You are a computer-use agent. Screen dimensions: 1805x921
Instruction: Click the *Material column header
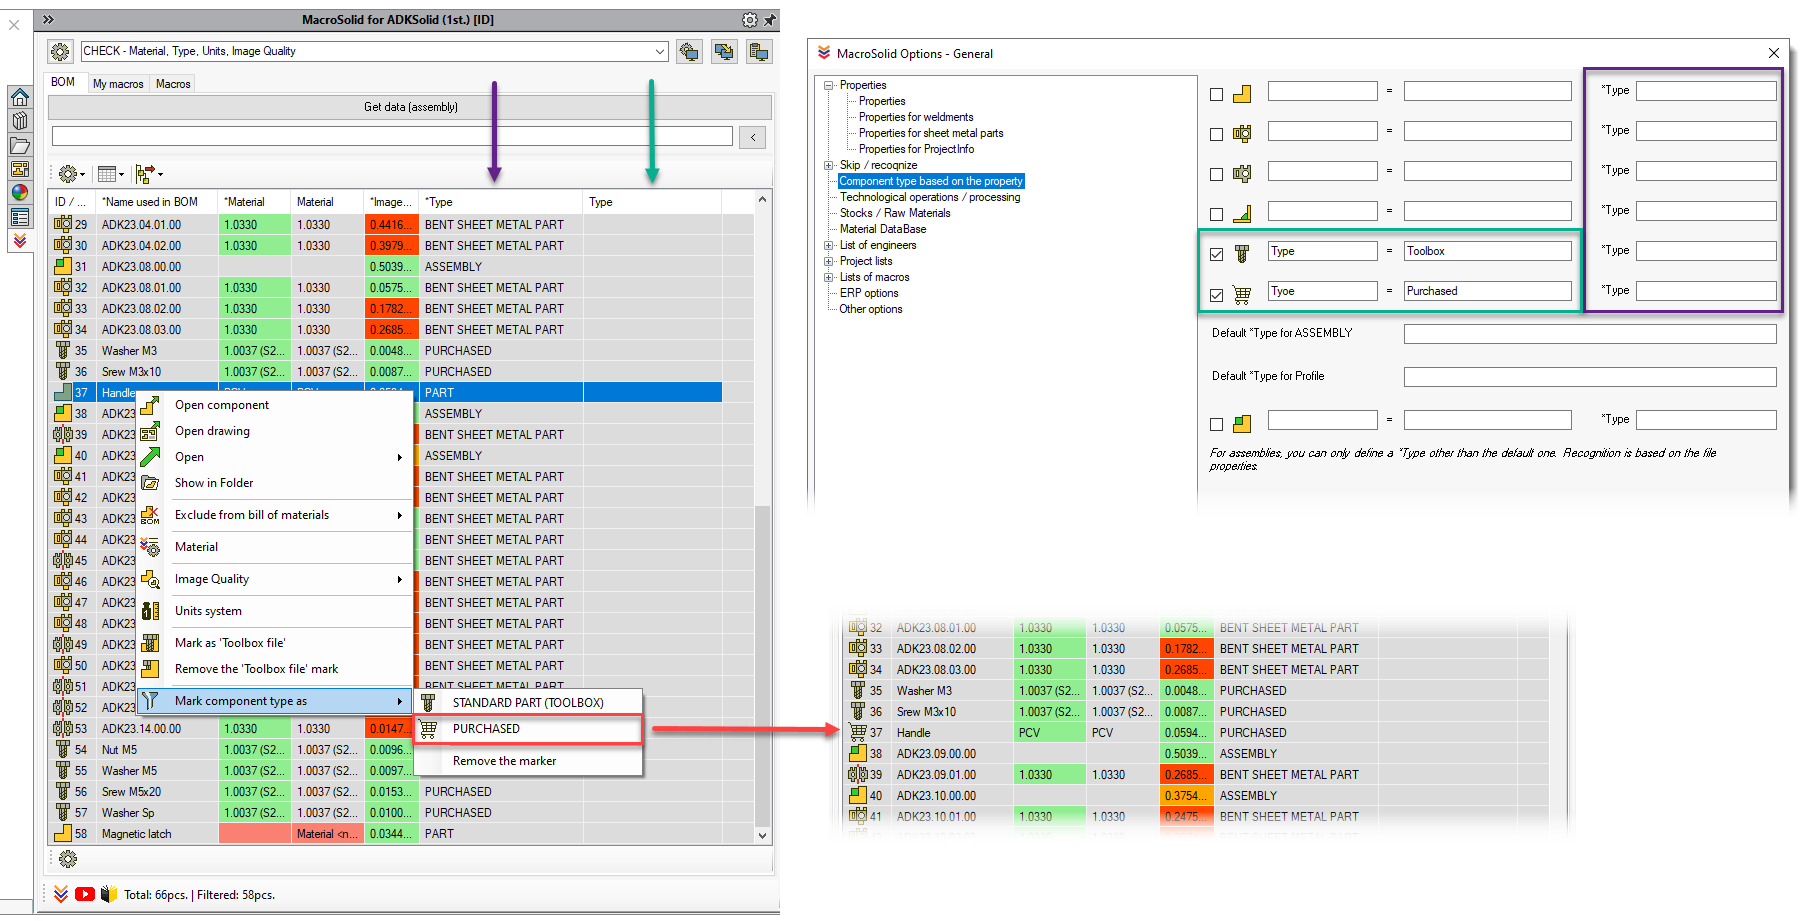[x=254, y=202]
